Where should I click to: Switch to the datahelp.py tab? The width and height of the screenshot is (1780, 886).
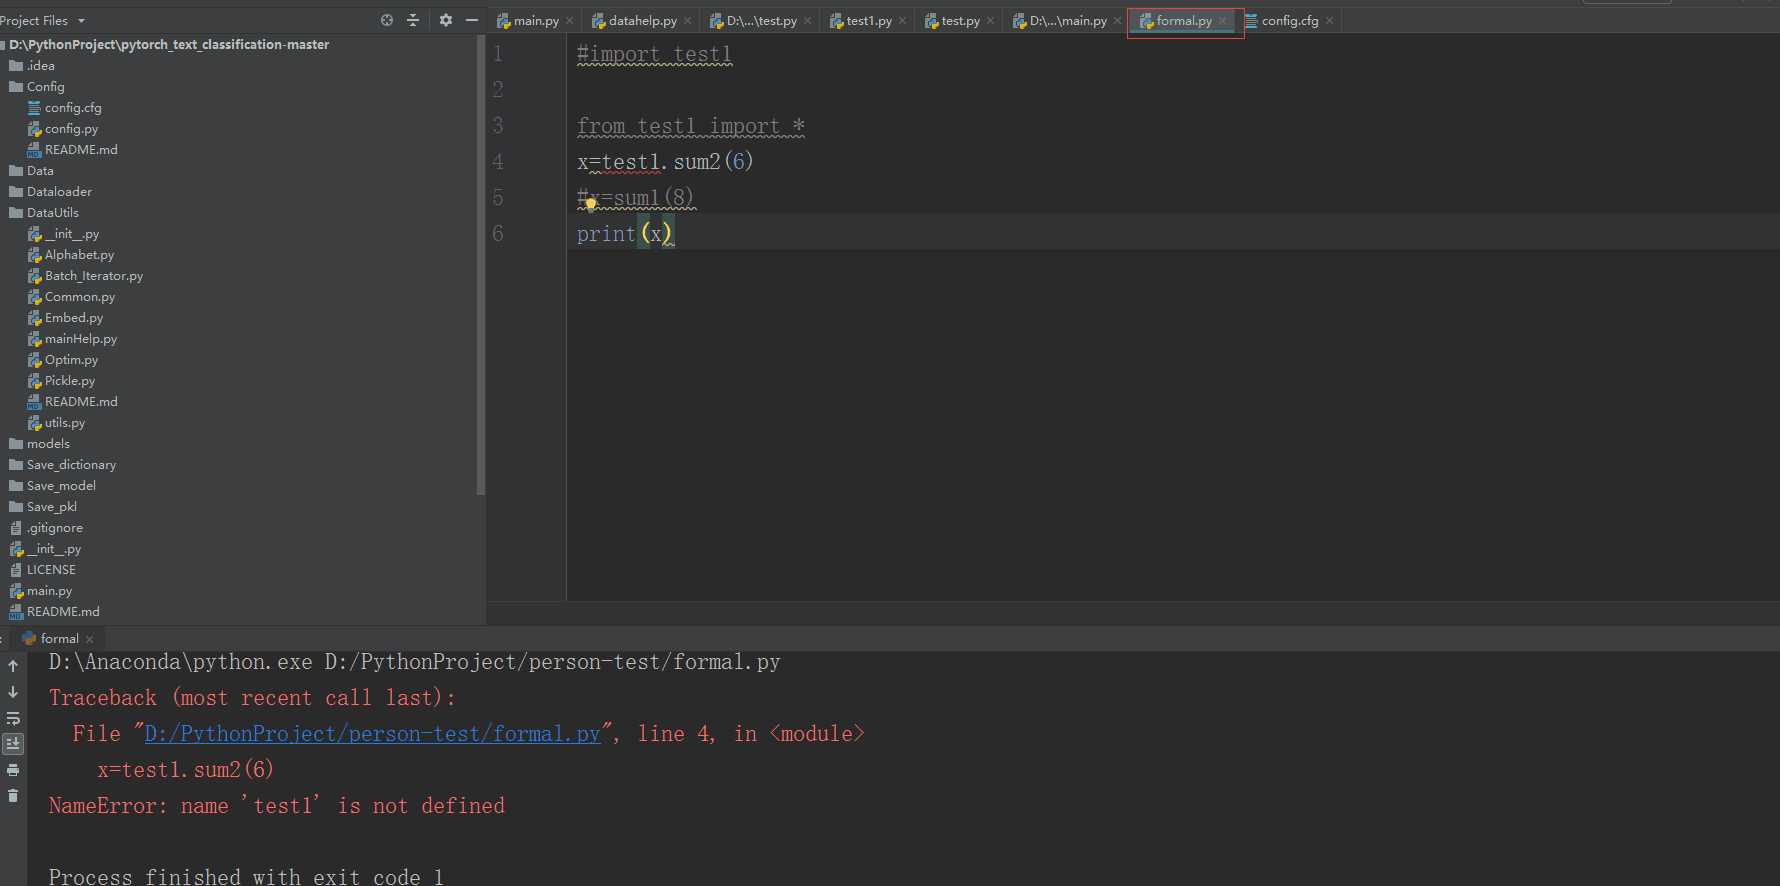[x=635, y=21]
